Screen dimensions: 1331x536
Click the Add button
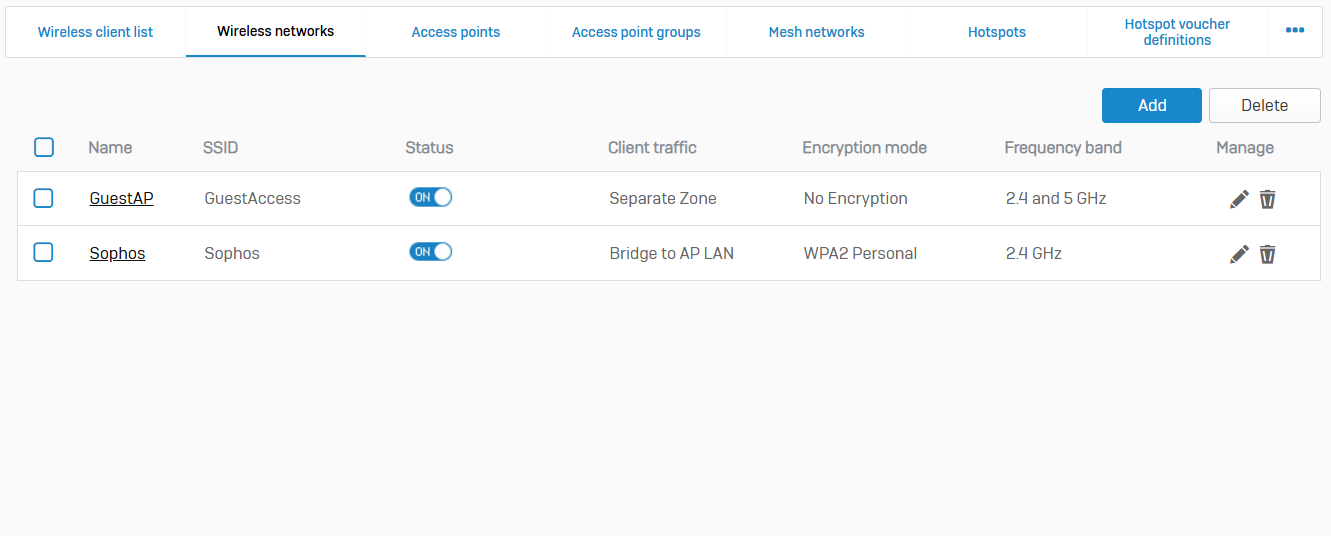[1152, 105]
